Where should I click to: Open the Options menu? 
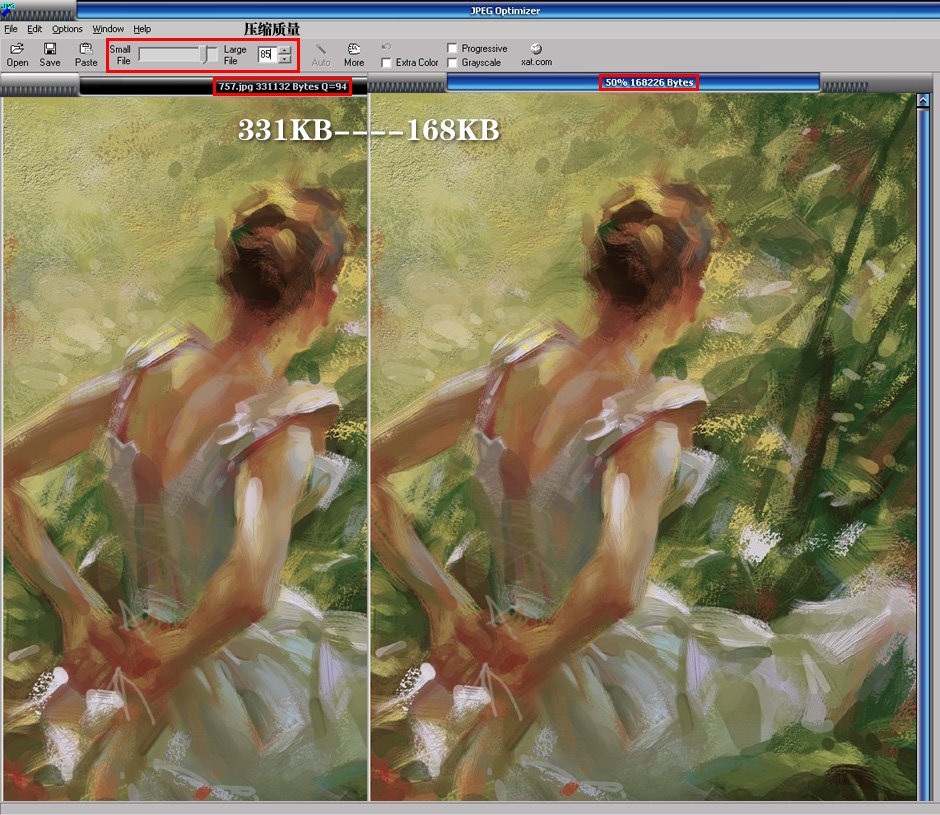67,29
